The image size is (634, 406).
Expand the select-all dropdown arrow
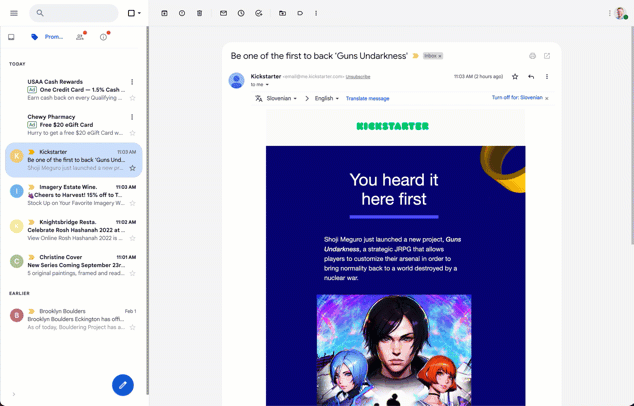coord(139,13)
